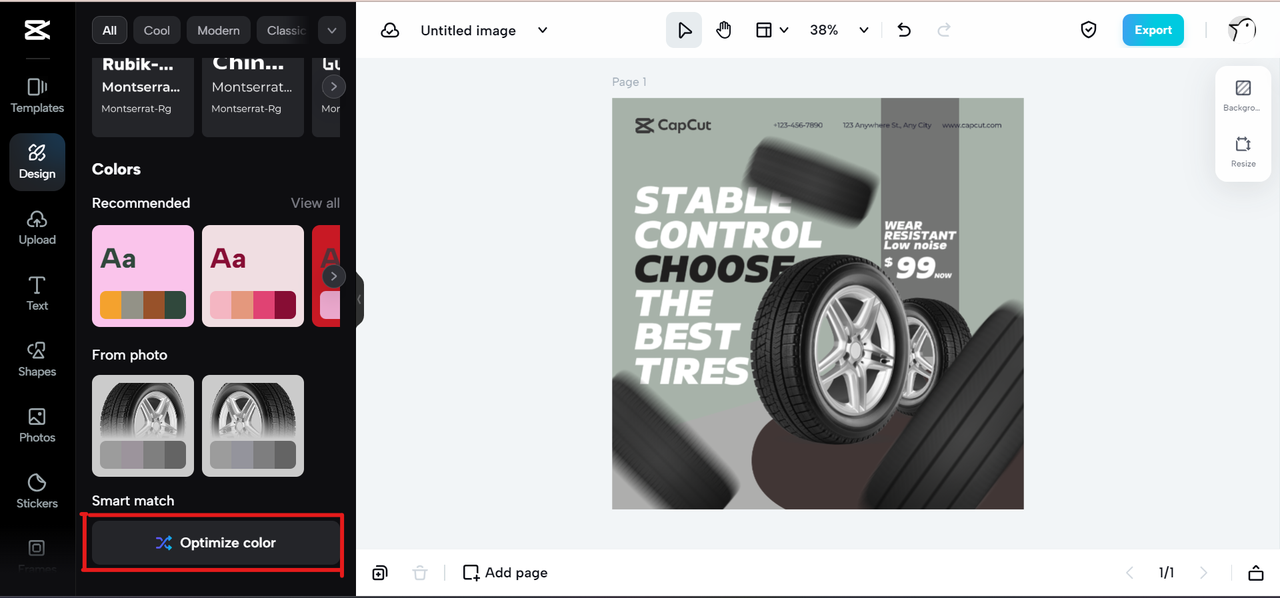Screen dimensions: 1280x598
Task: Select the Design sidebar panel
Action: point(37,162)
